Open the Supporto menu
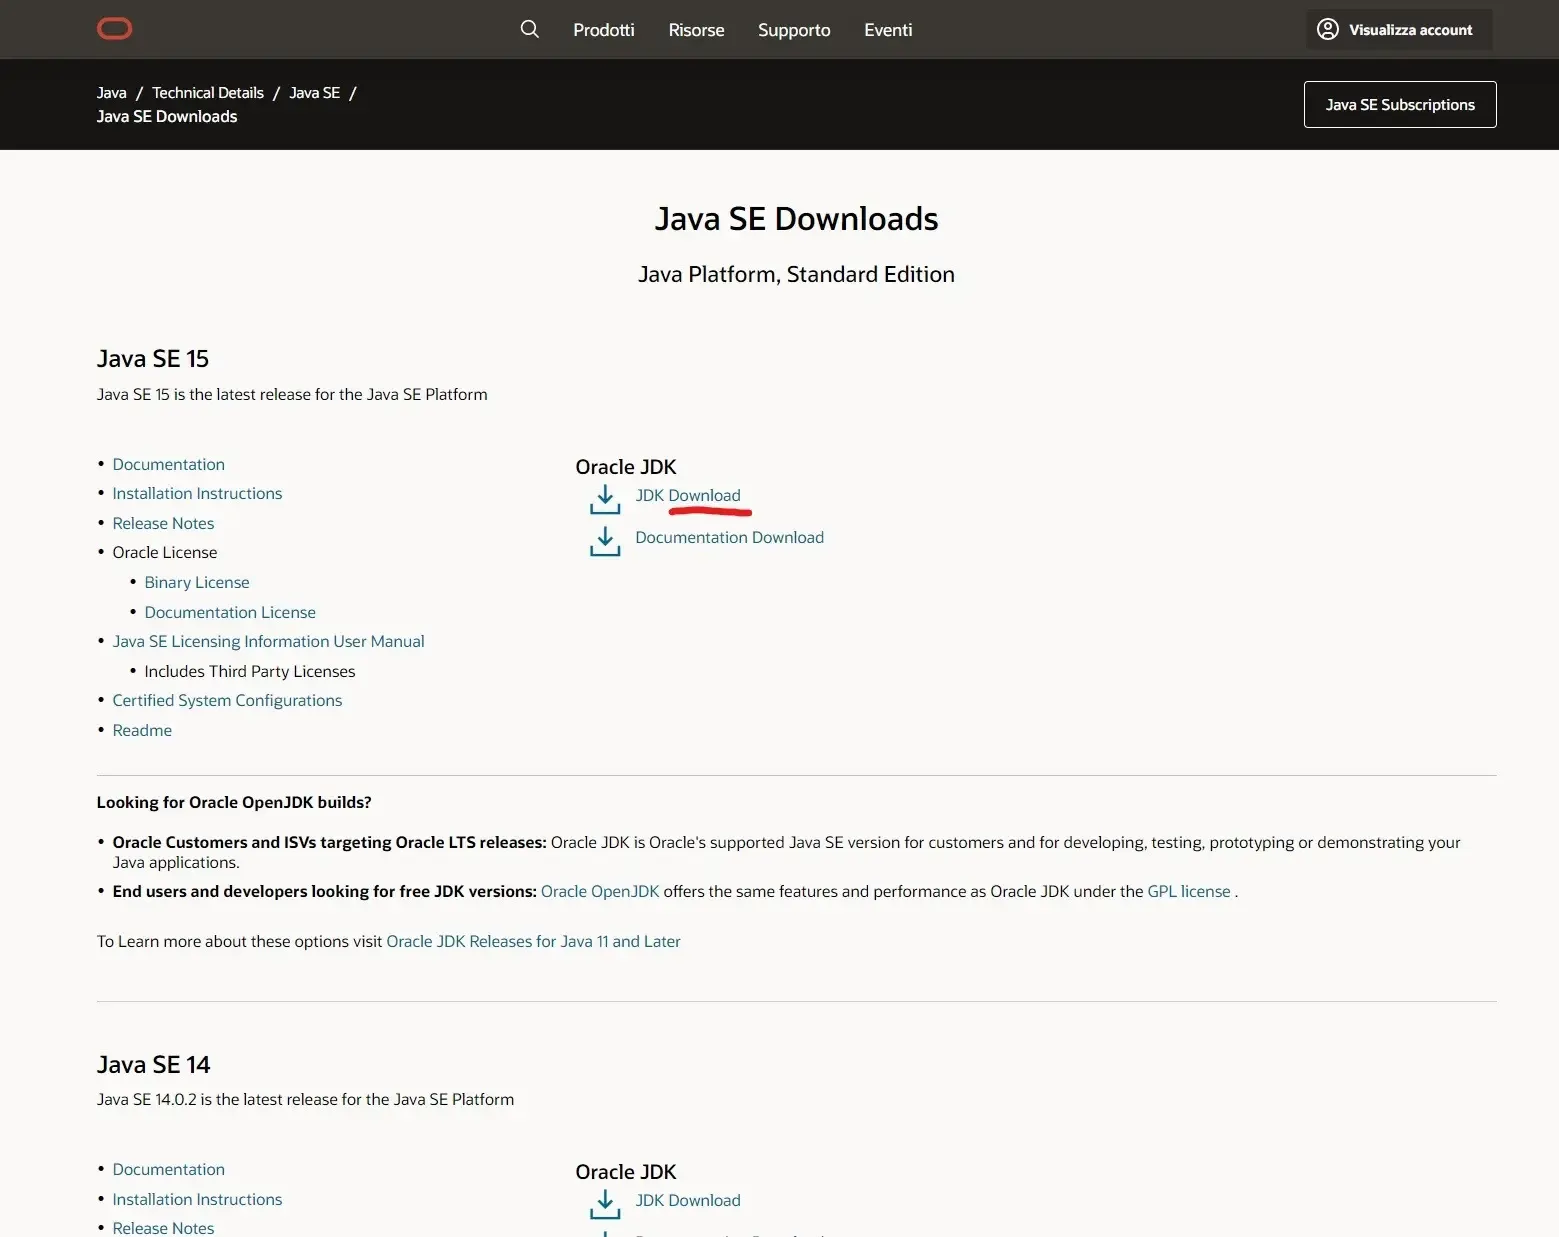Screen dimensions: 1559x1237 794,30
